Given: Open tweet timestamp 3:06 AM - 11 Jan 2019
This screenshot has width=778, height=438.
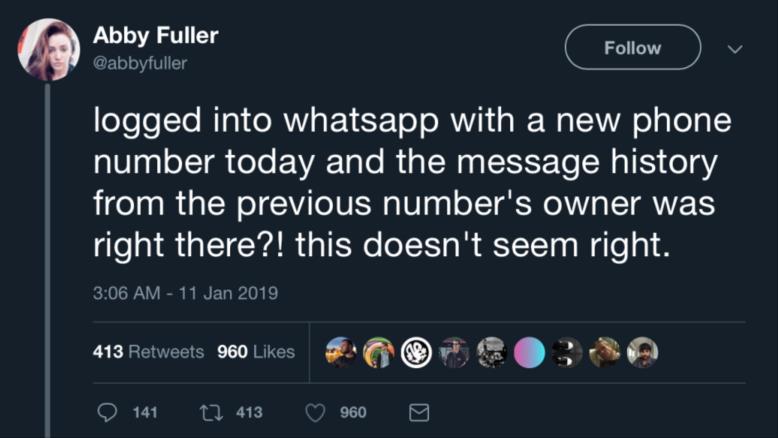Looking at the screenshot, I should (185, 293).
